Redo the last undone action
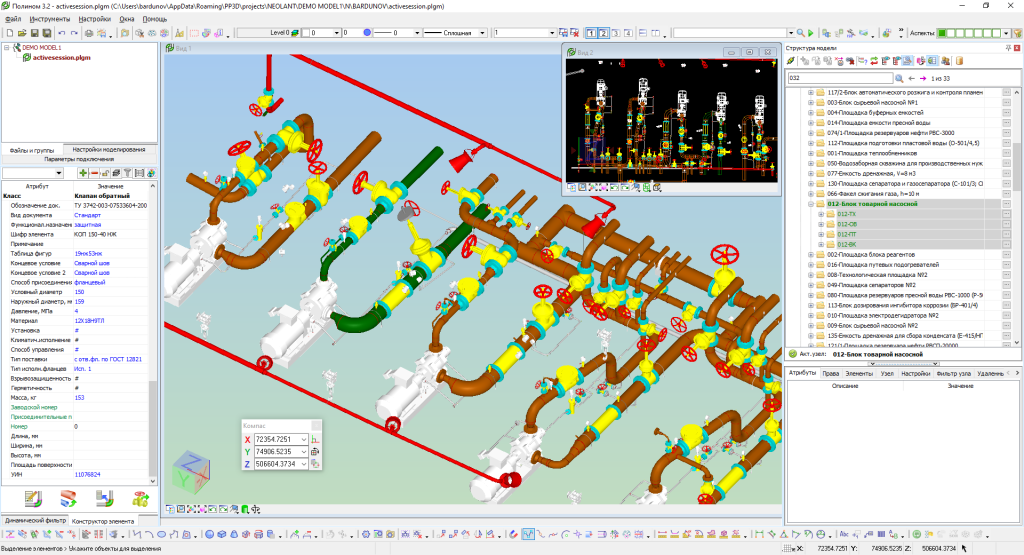The width and height of the screenshot is (1024, 555). pos(74,33)
